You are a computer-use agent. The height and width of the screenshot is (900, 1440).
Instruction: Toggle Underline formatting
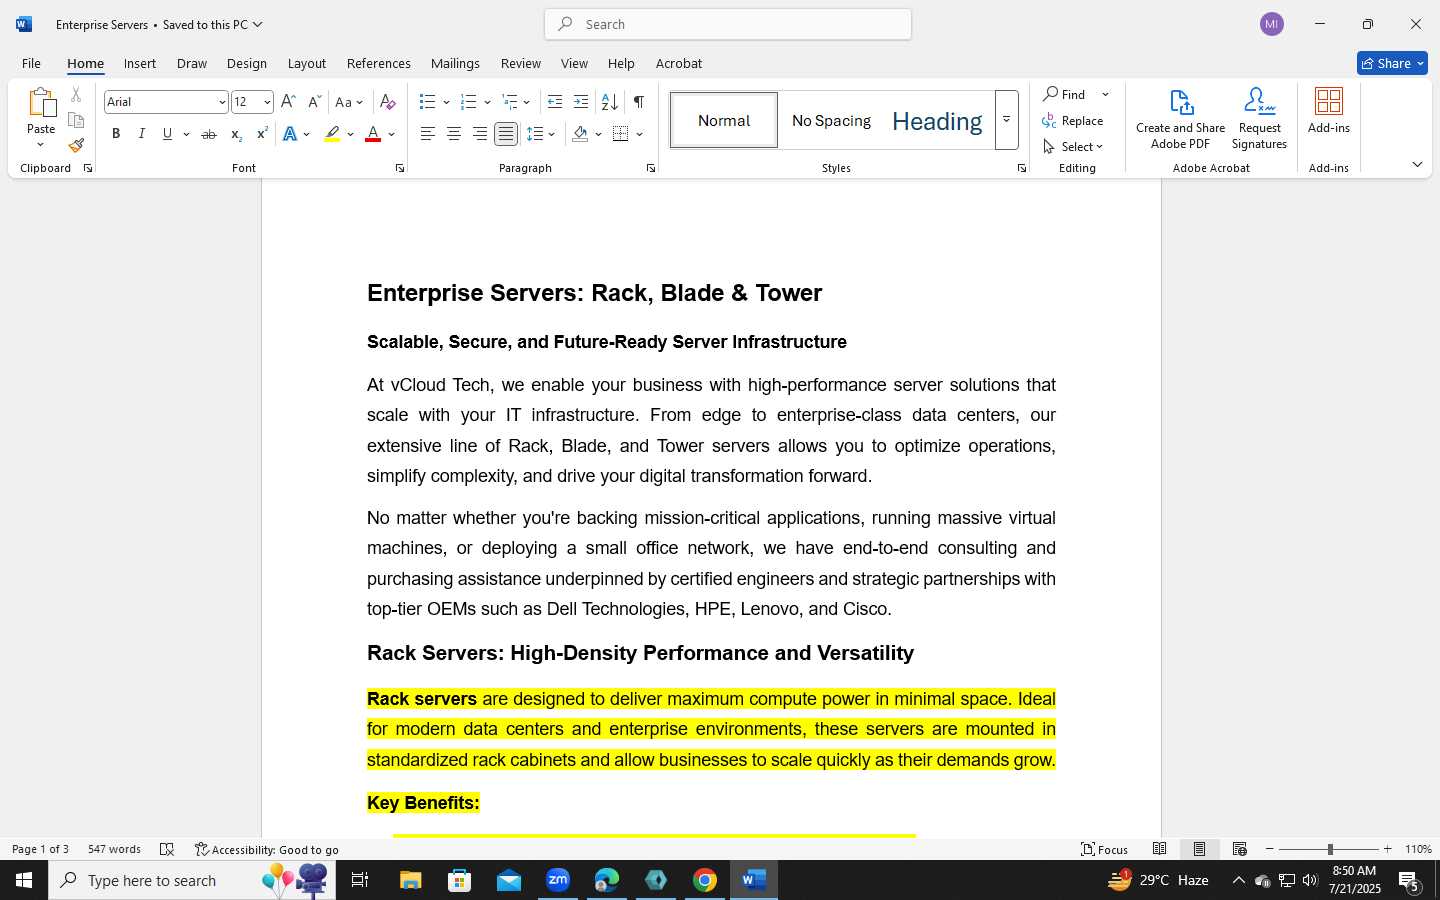coord(168,134)
